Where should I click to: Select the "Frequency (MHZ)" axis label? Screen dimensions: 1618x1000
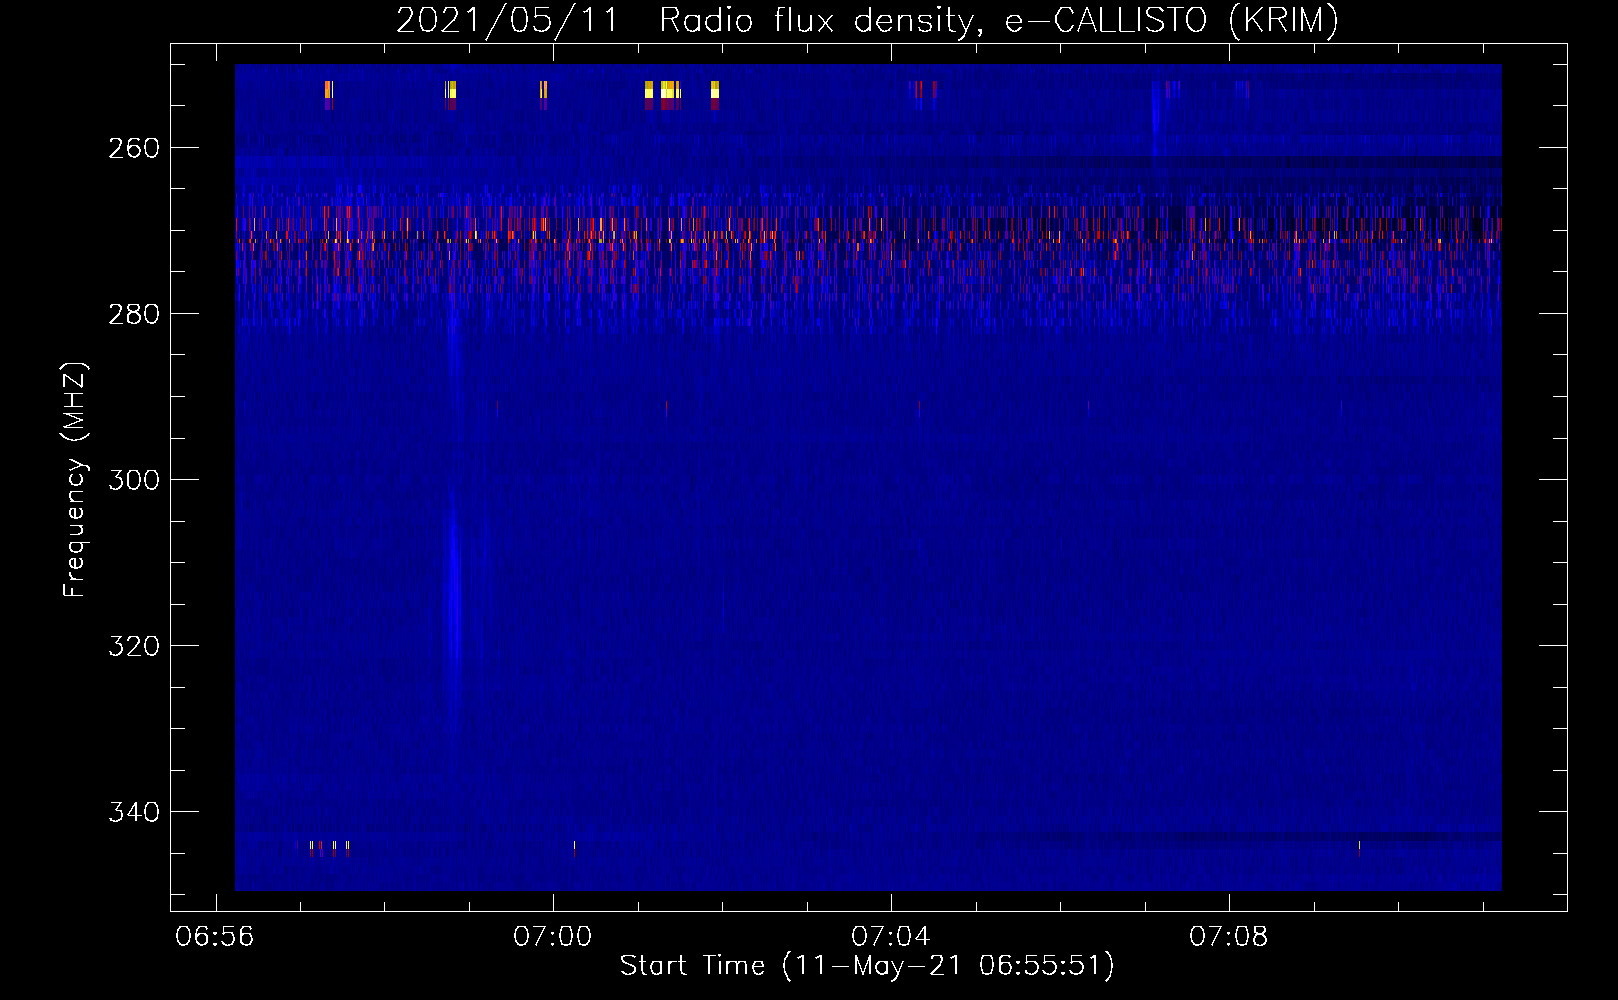(x=75, y=479)
